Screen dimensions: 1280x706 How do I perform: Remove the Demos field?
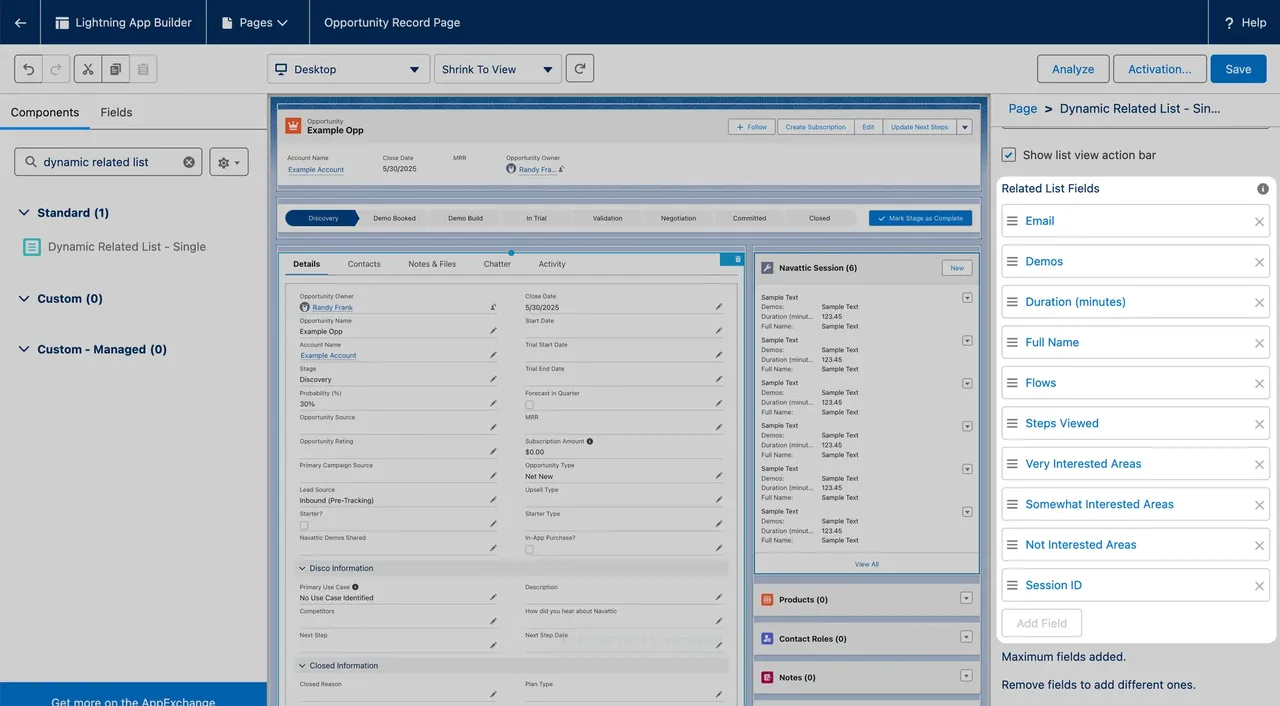(x=1259, y=262)
